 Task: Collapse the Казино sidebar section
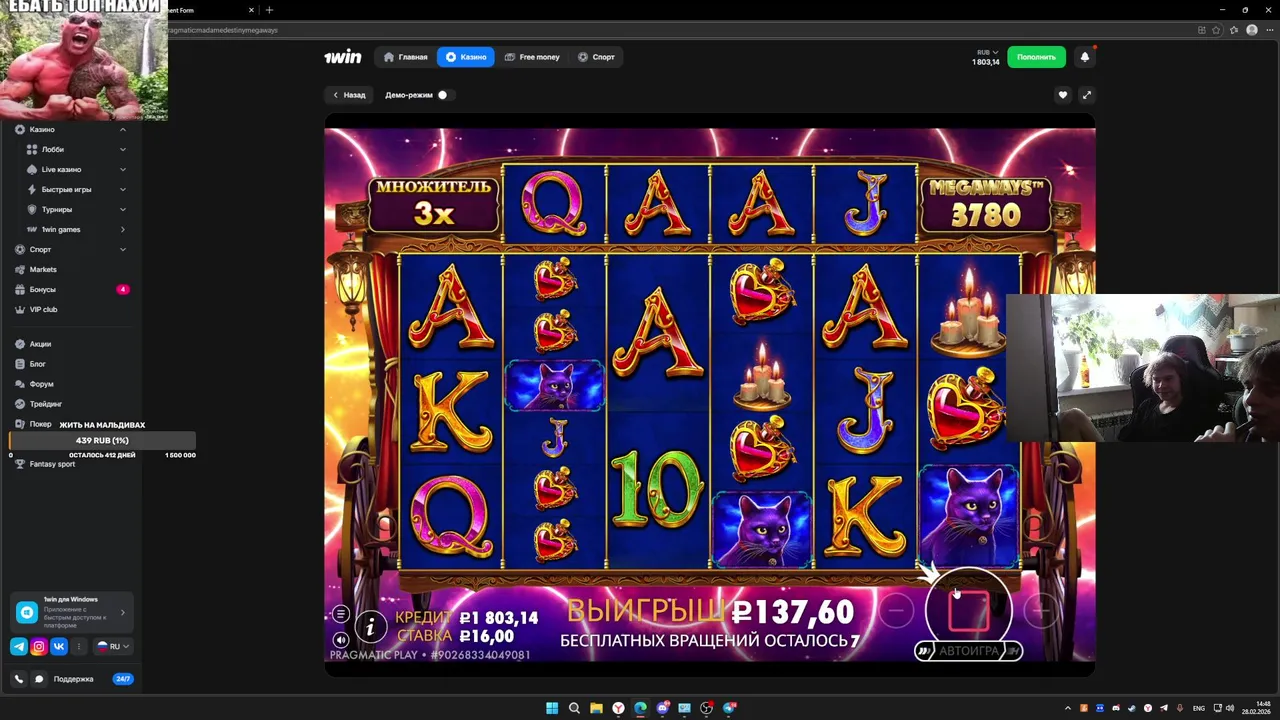point(123,129)
